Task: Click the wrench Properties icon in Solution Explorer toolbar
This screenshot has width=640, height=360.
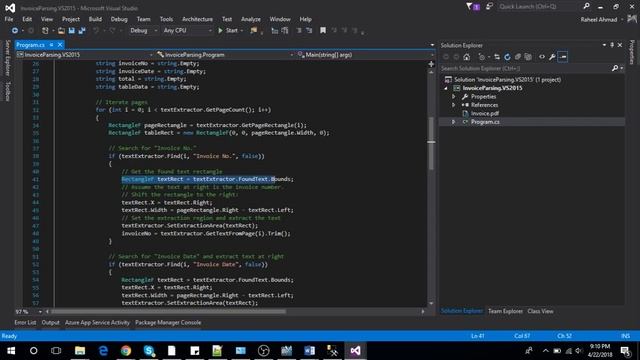Action: (x=552, y=57)
